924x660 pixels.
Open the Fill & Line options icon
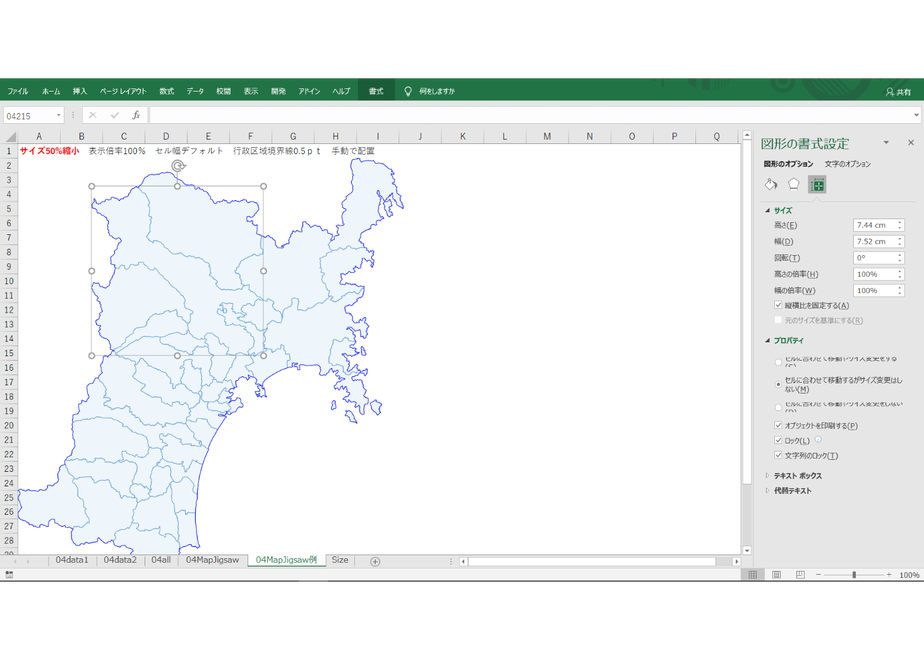[x=771, y=184]
